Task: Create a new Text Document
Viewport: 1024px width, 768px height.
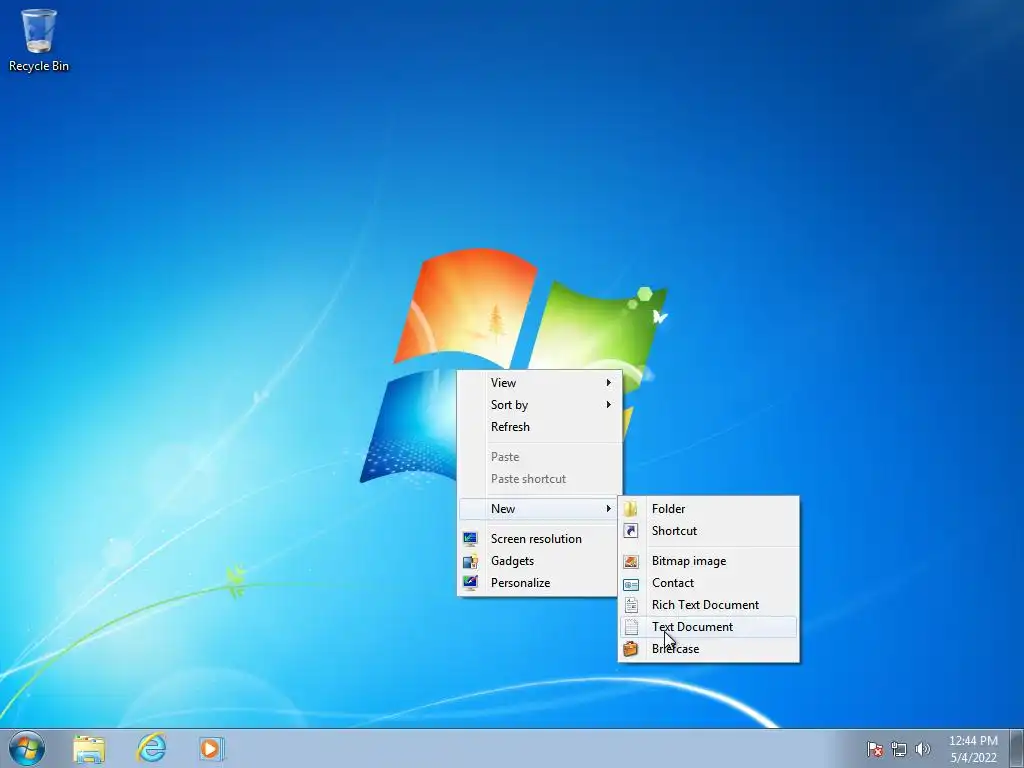Action: (709, 627)
